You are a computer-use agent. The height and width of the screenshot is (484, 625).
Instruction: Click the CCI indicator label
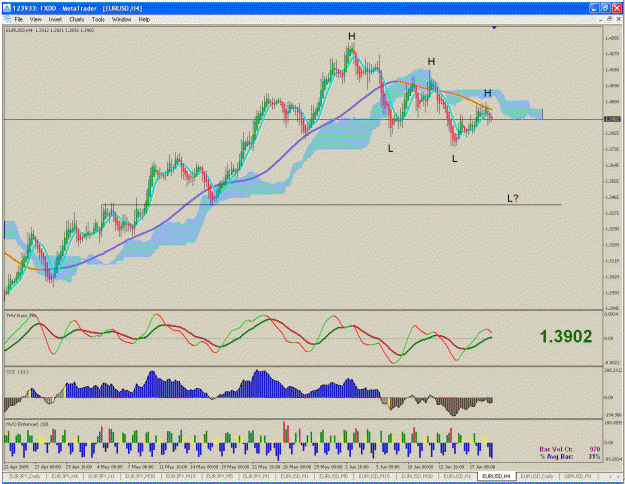(17, 372)
